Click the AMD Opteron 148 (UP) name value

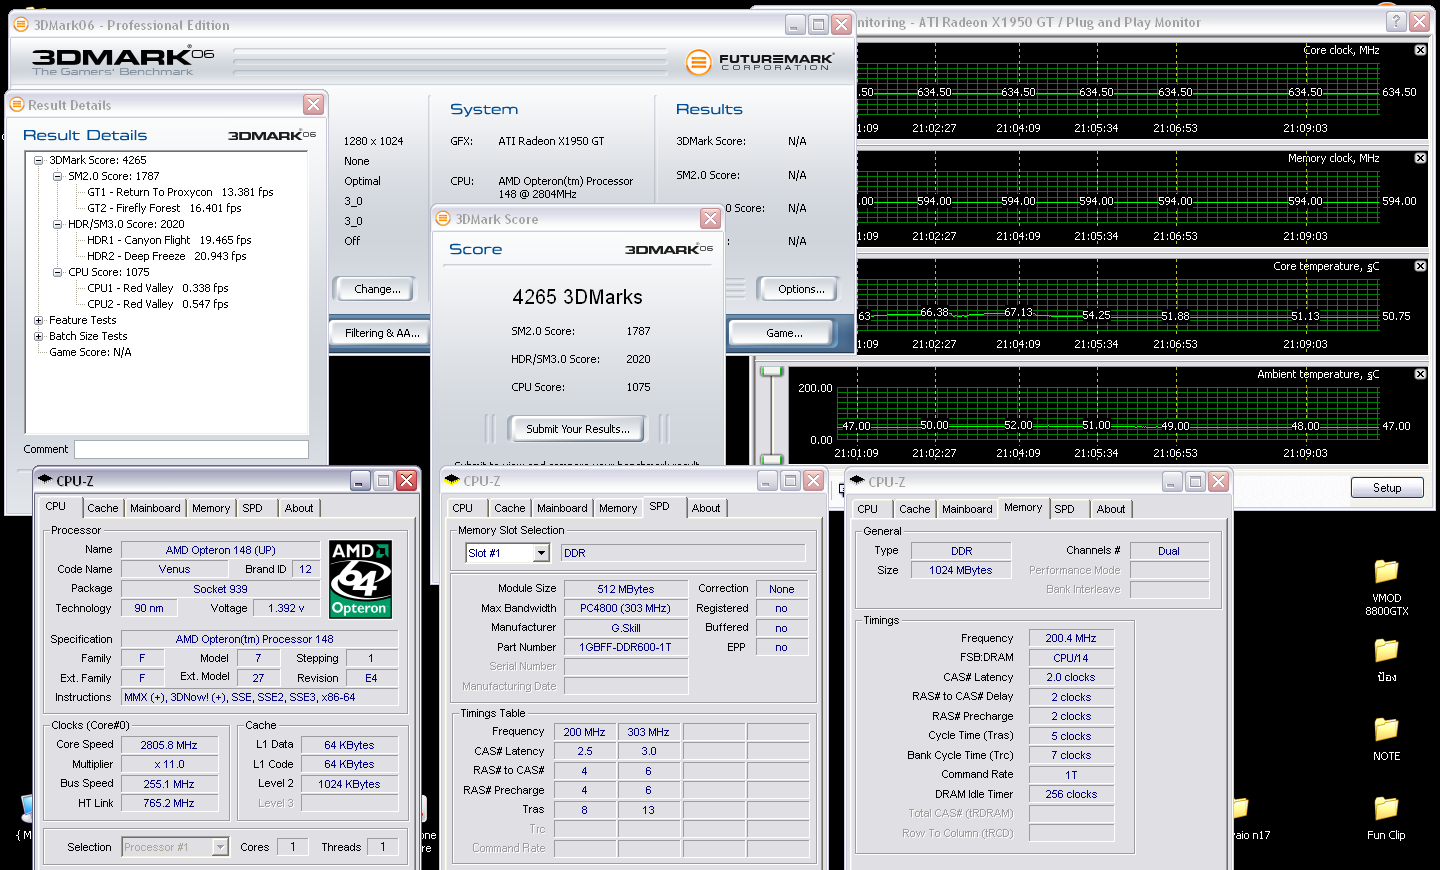(220, 550)
